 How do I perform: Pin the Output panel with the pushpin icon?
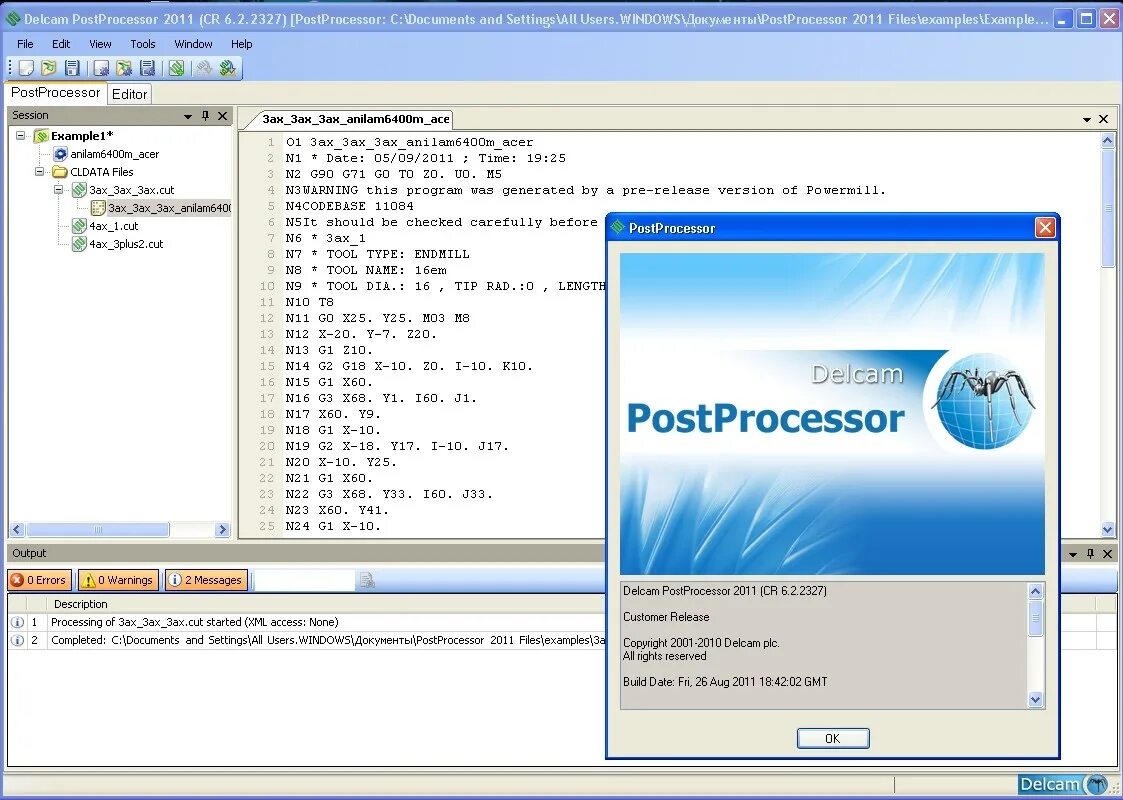(x=1090, y=554)
